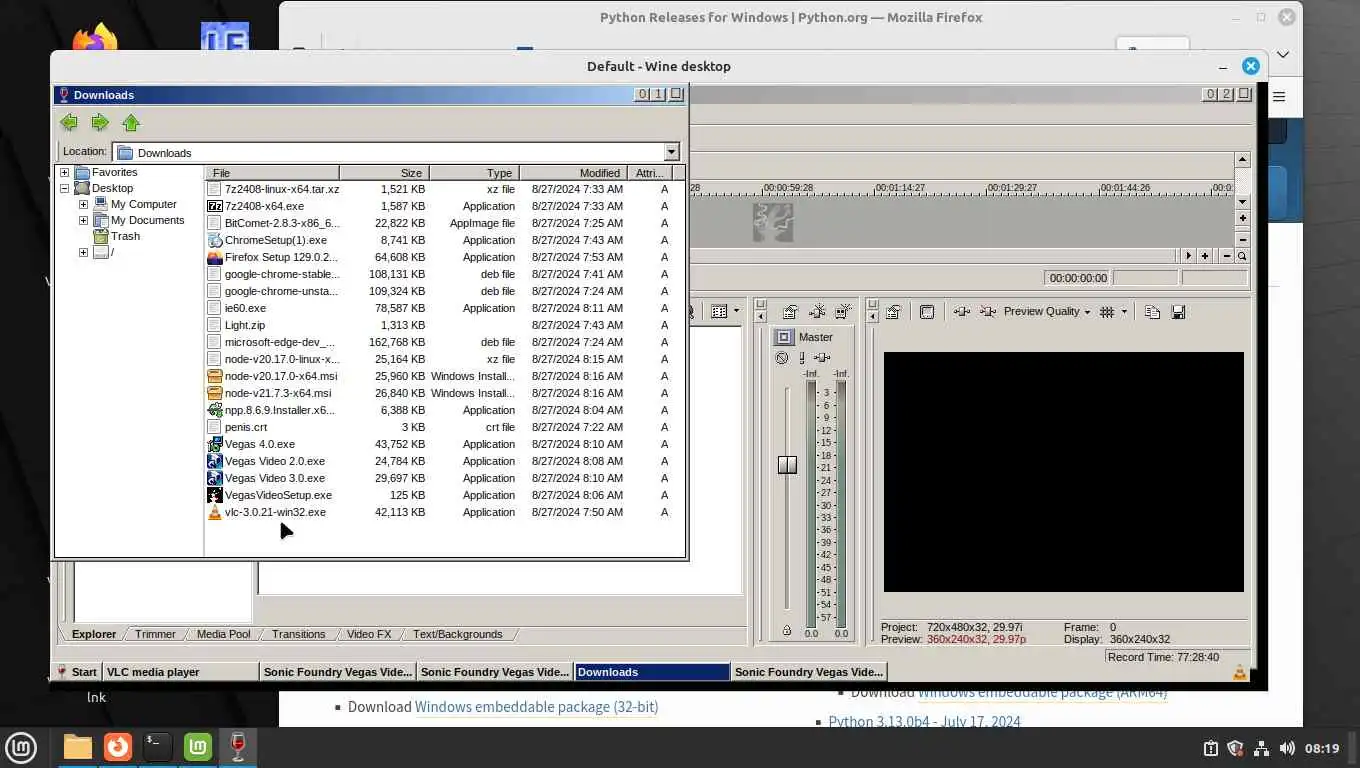This screenshot has width=1360, height=768.
Task: Click the node-v20.17.0-x64.msi installer icon
Action: 214,376
